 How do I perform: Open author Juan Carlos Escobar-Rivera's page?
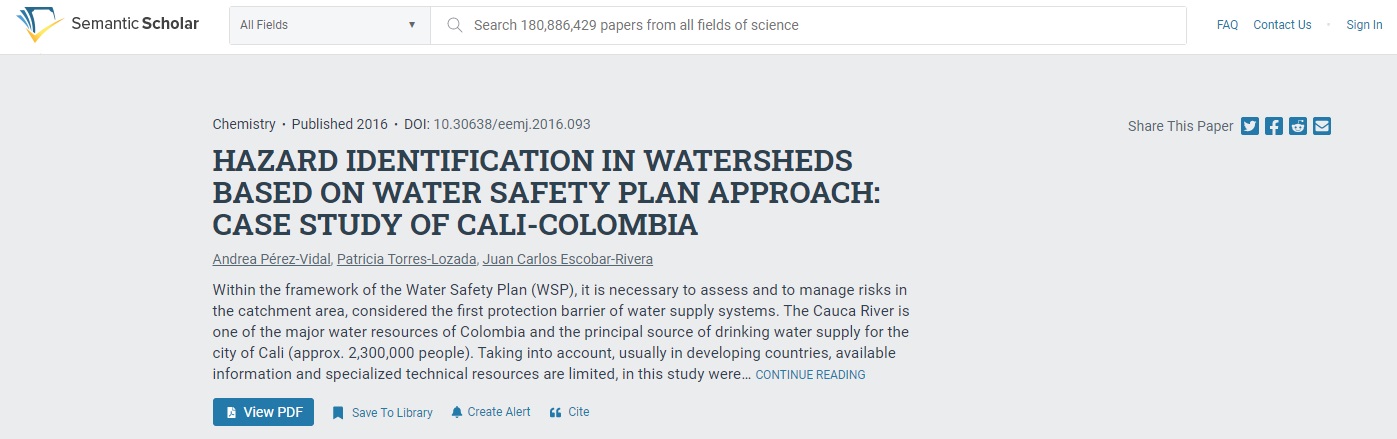567,260
